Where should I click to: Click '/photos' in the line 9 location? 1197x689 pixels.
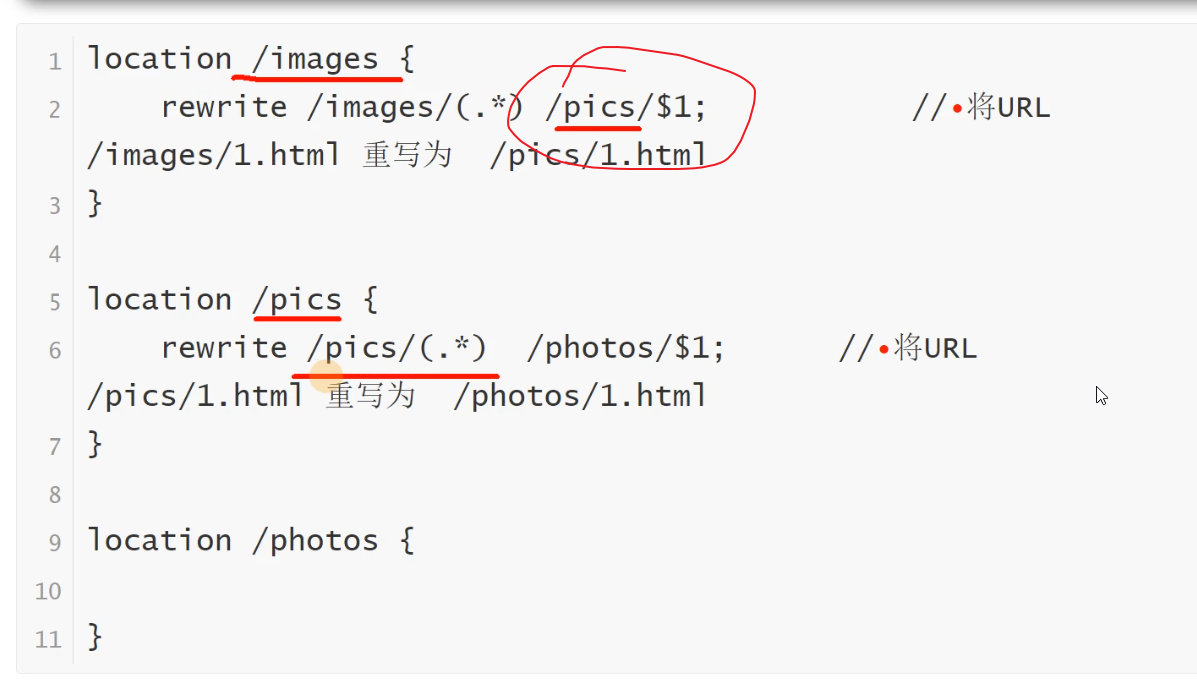click(315, 541)
